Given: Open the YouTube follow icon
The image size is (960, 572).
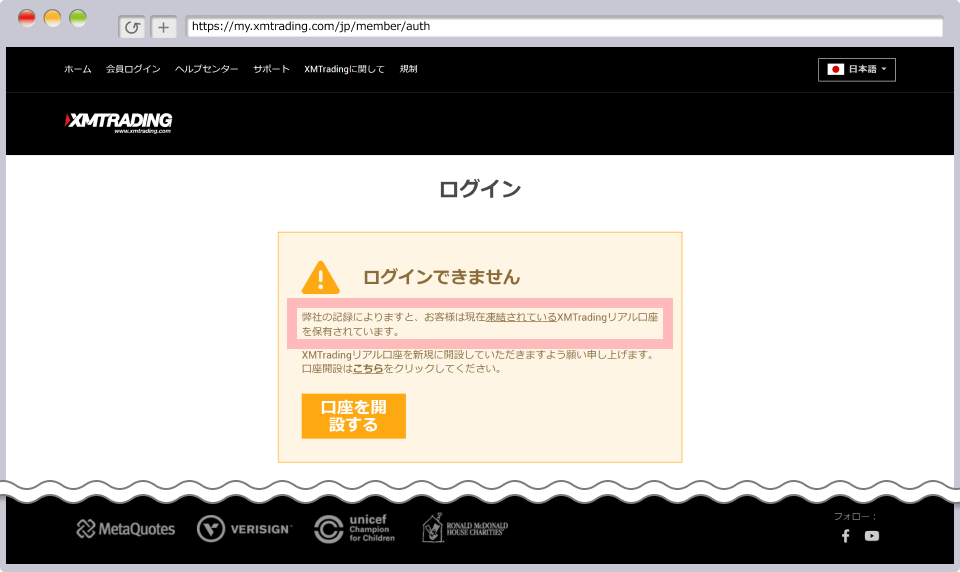Looking at the screenshot, I should tap(872, 536).
